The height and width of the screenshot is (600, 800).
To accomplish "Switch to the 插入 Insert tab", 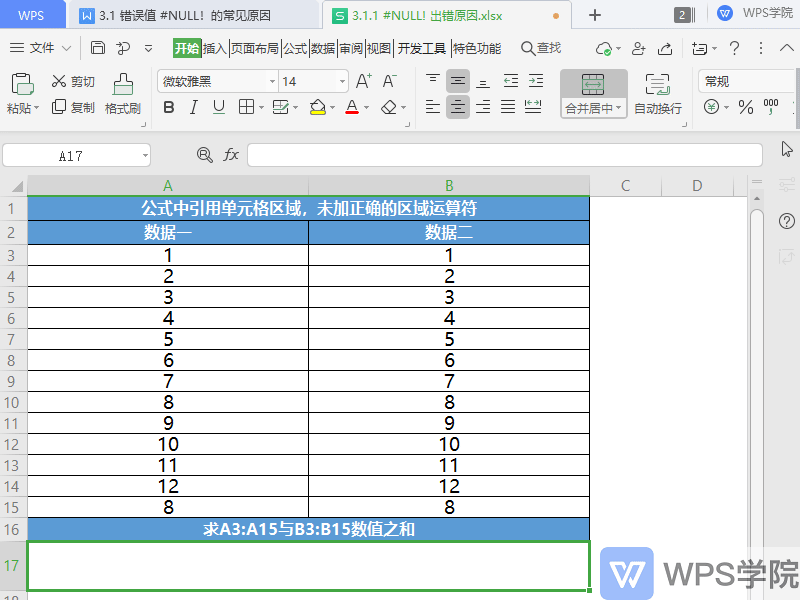I will pyautogui.click(x=214, y=48).
